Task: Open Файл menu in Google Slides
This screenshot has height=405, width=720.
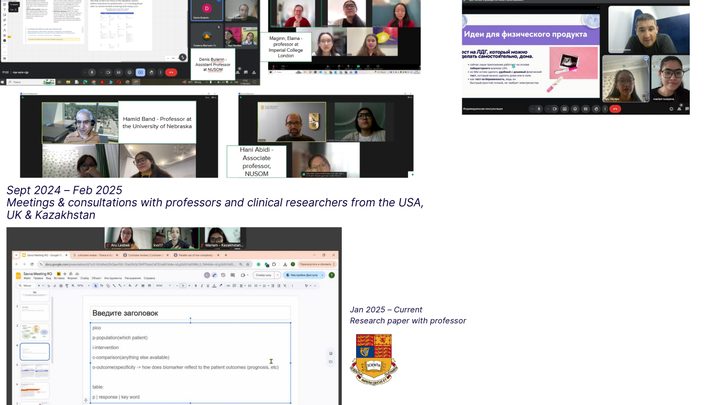Action: coord(27,278)
